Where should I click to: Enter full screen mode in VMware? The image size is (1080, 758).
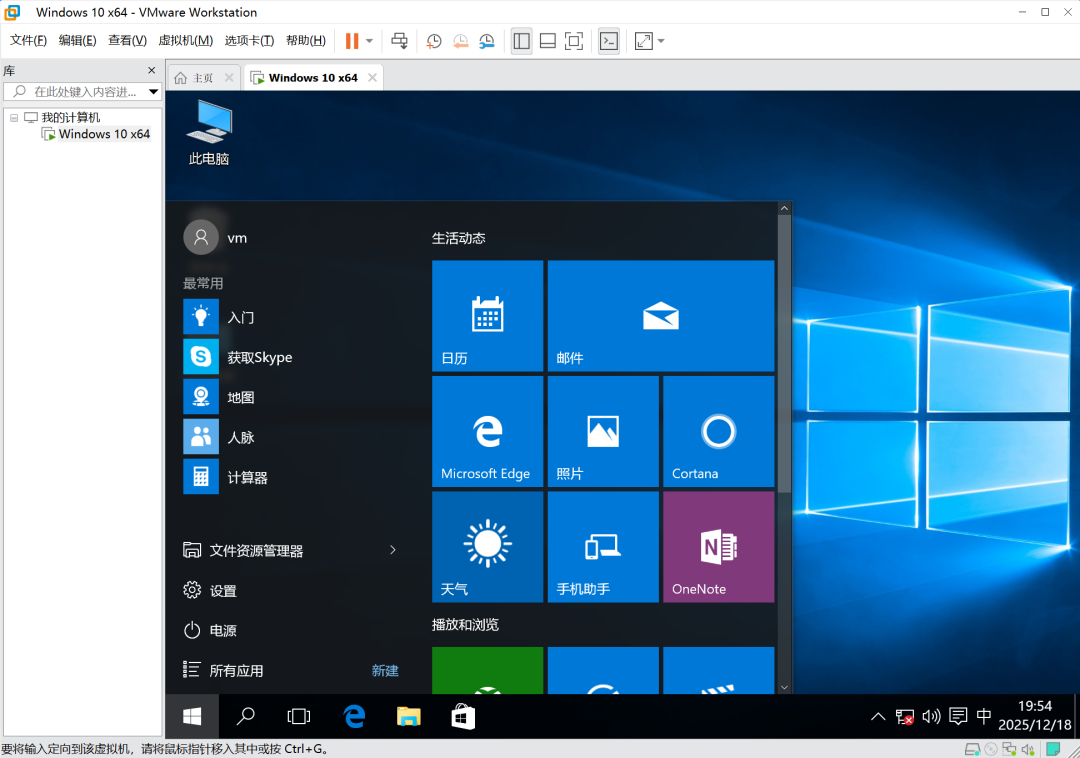(x=574, y=41)
